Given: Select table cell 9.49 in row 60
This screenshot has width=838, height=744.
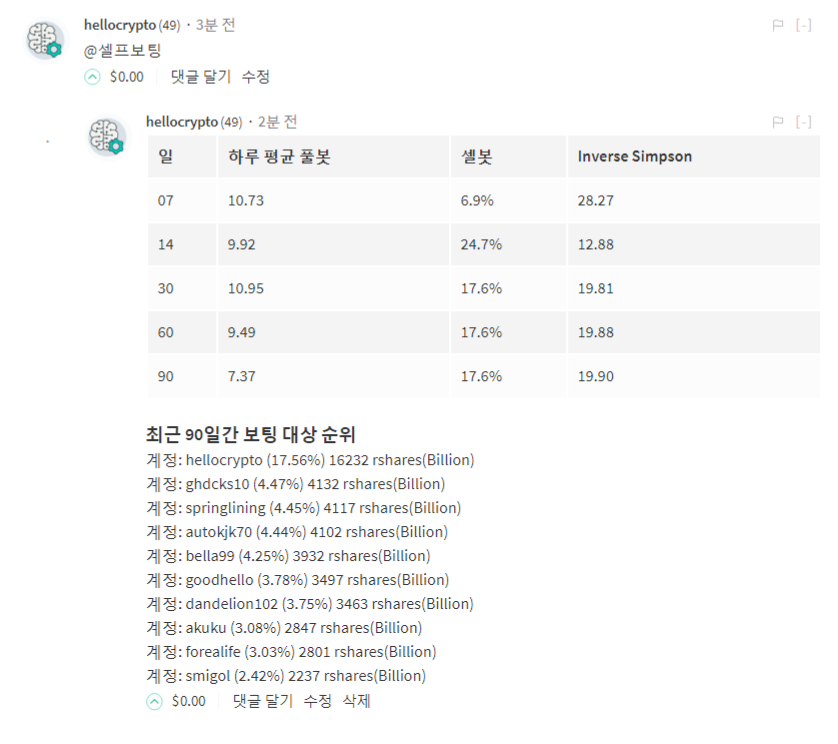Looking at the screenshot, I should (333, 332).
